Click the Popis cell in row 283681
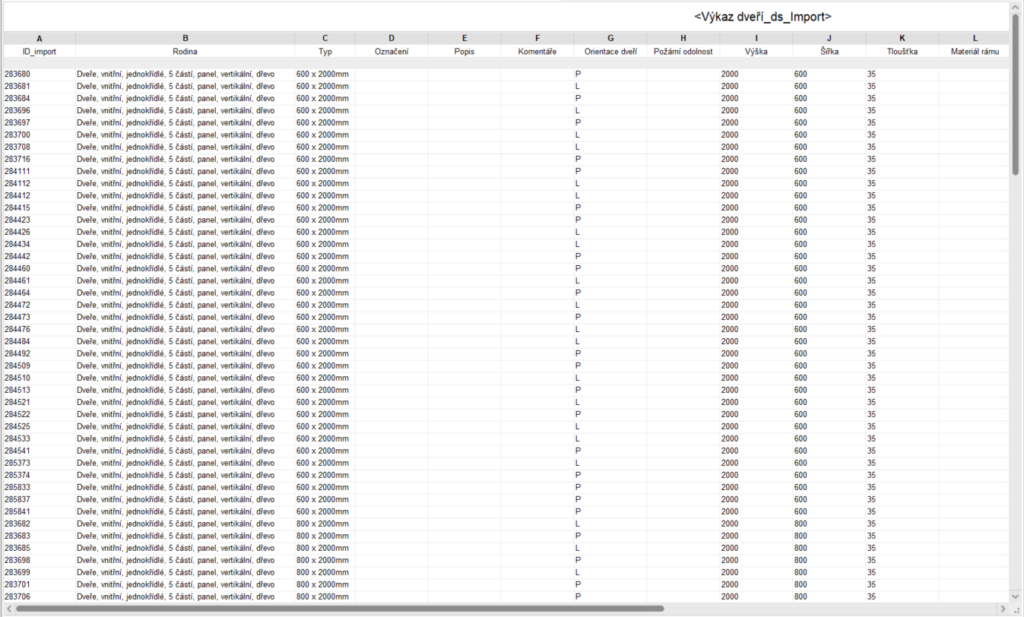Screen dimensions: 1024x617 tap(464, 86)
